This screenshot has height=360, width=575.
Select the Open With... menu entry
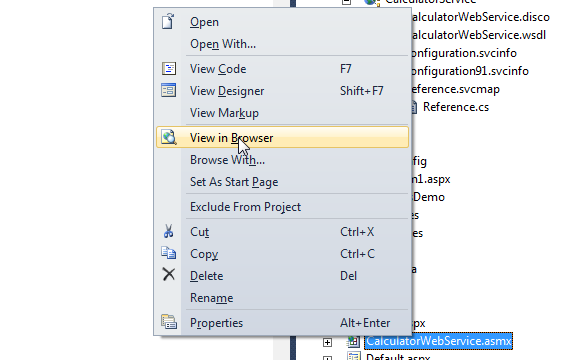click(223, 44)
